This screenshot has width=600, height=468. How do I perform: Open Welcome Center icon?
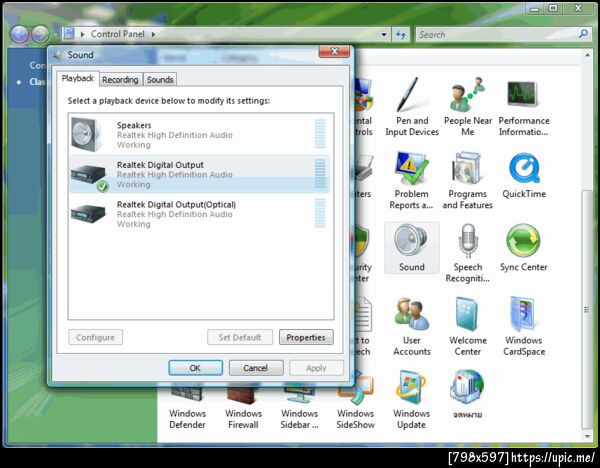pyautogui.click(x=468, y=326)
